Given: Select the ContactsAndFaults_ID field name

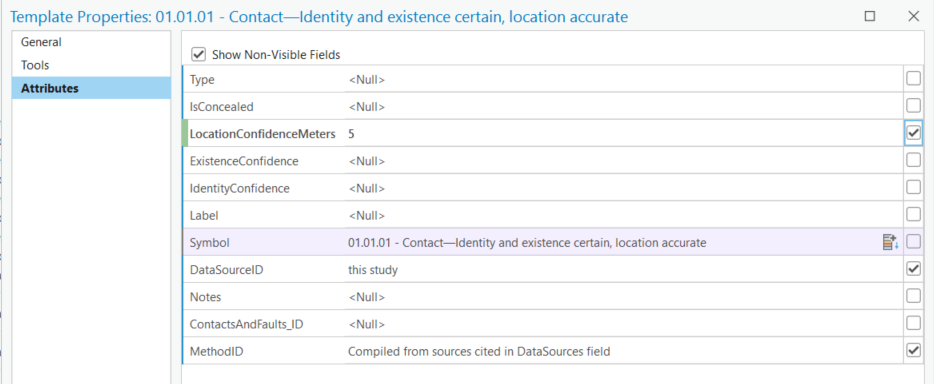Looking at the screenshot, I should click(x=247, y=324).
